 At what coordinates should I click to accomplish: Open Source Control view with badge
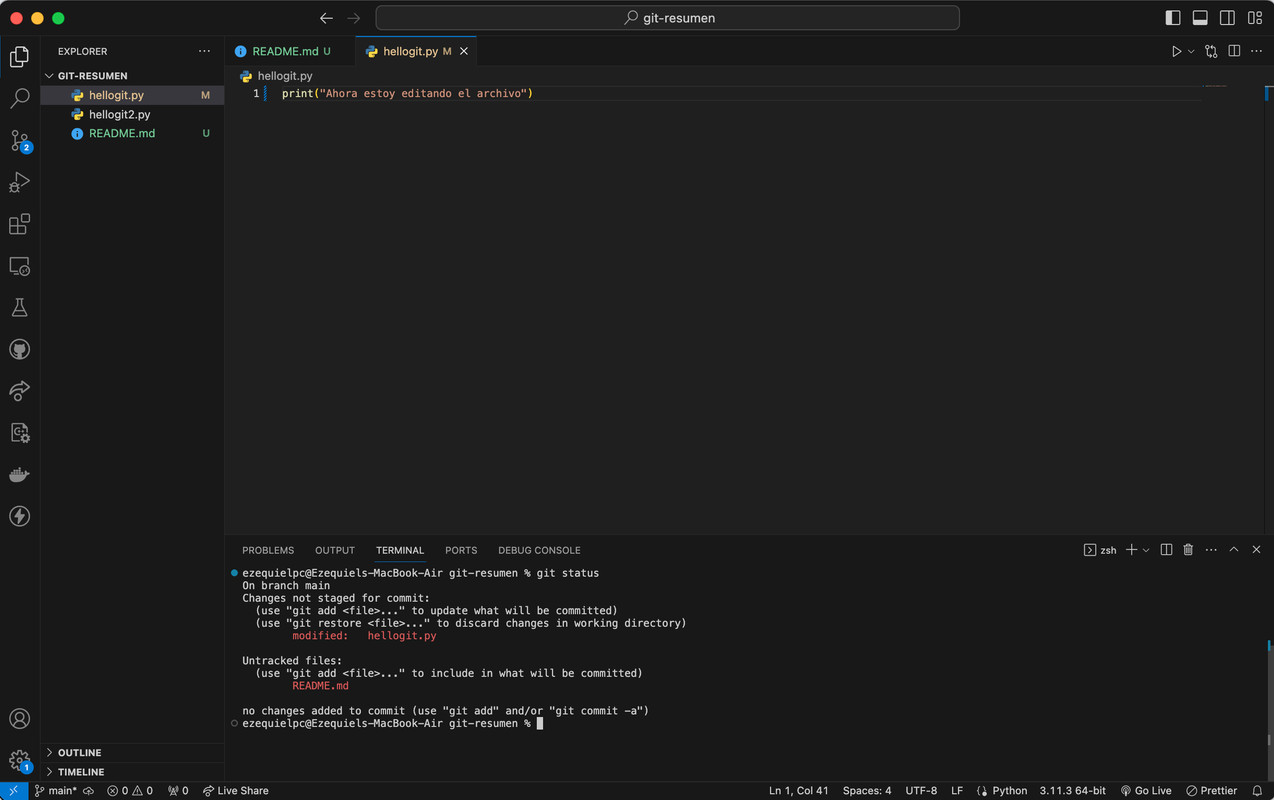(x=19, y=141)
